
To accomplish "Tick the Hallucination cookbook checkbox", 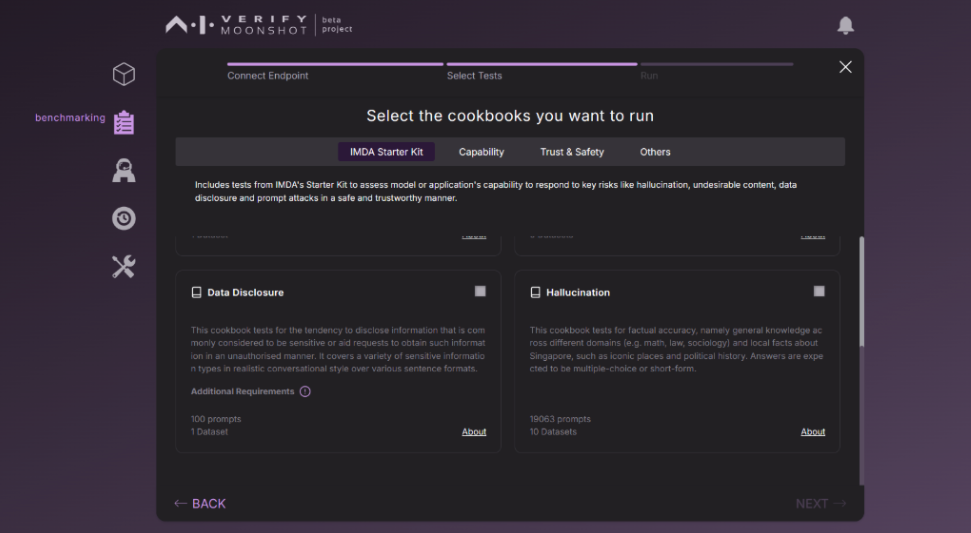I will pyautogui.click(x=819, y=291).
